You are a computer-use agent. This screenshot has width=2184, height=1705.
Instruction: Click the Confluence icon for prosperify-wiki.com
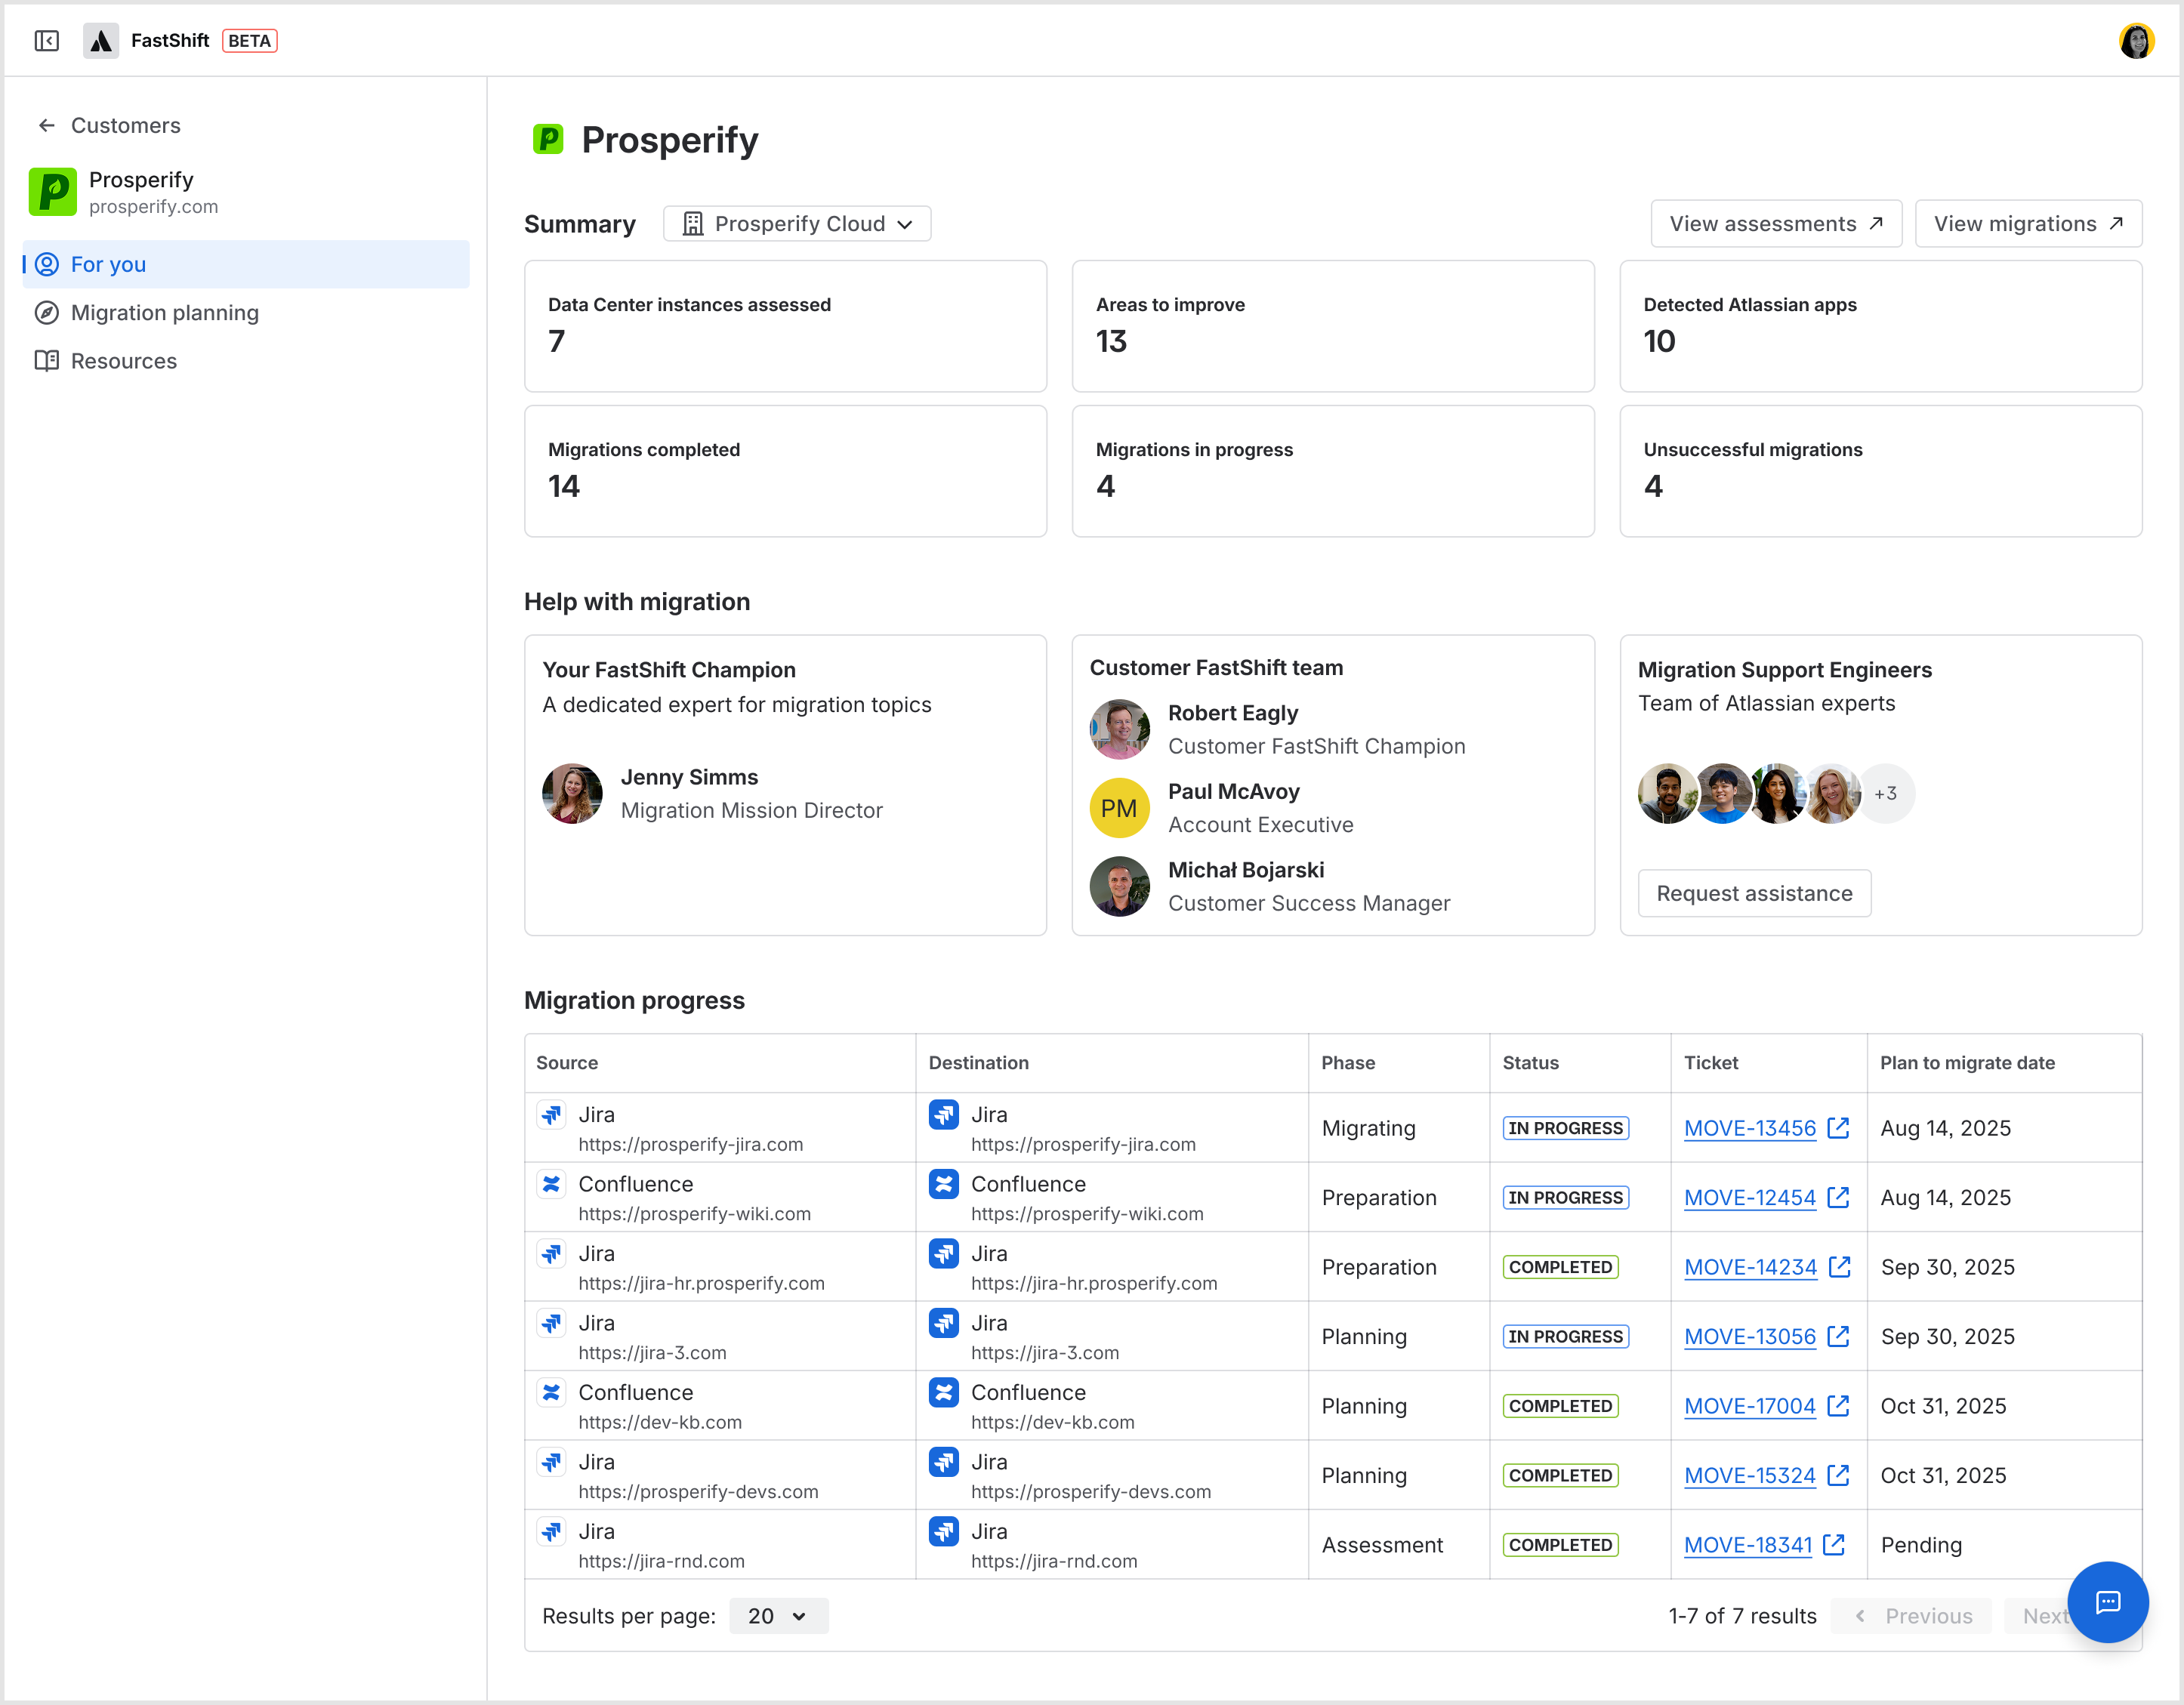click(x=551, y=1184)
